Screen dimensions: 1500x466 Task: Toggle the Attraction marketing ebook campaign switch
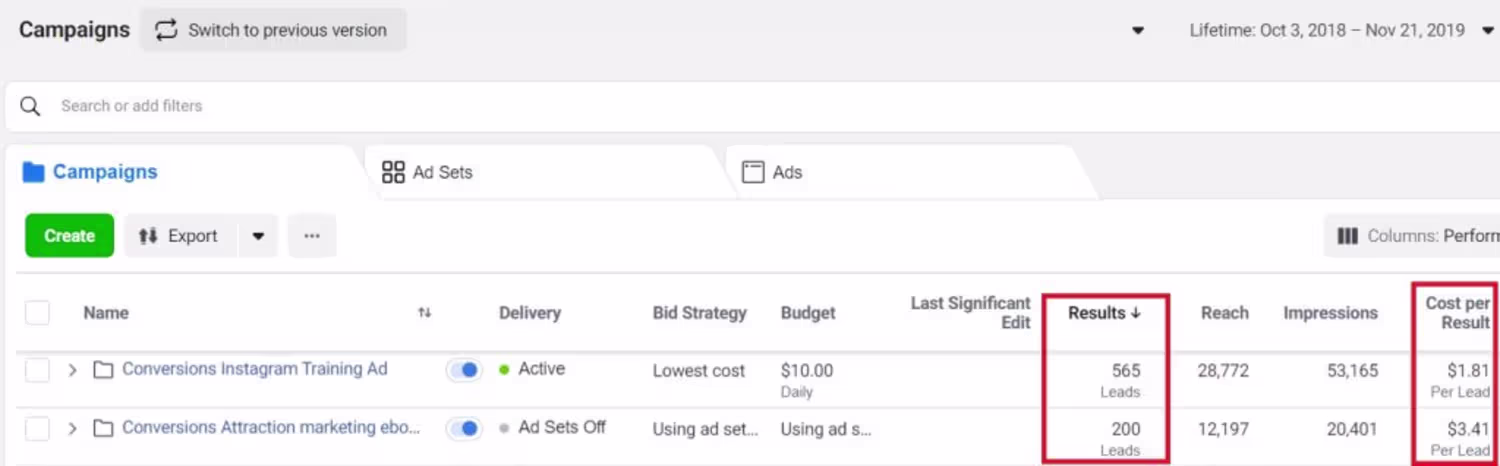(x=464, y=428)
